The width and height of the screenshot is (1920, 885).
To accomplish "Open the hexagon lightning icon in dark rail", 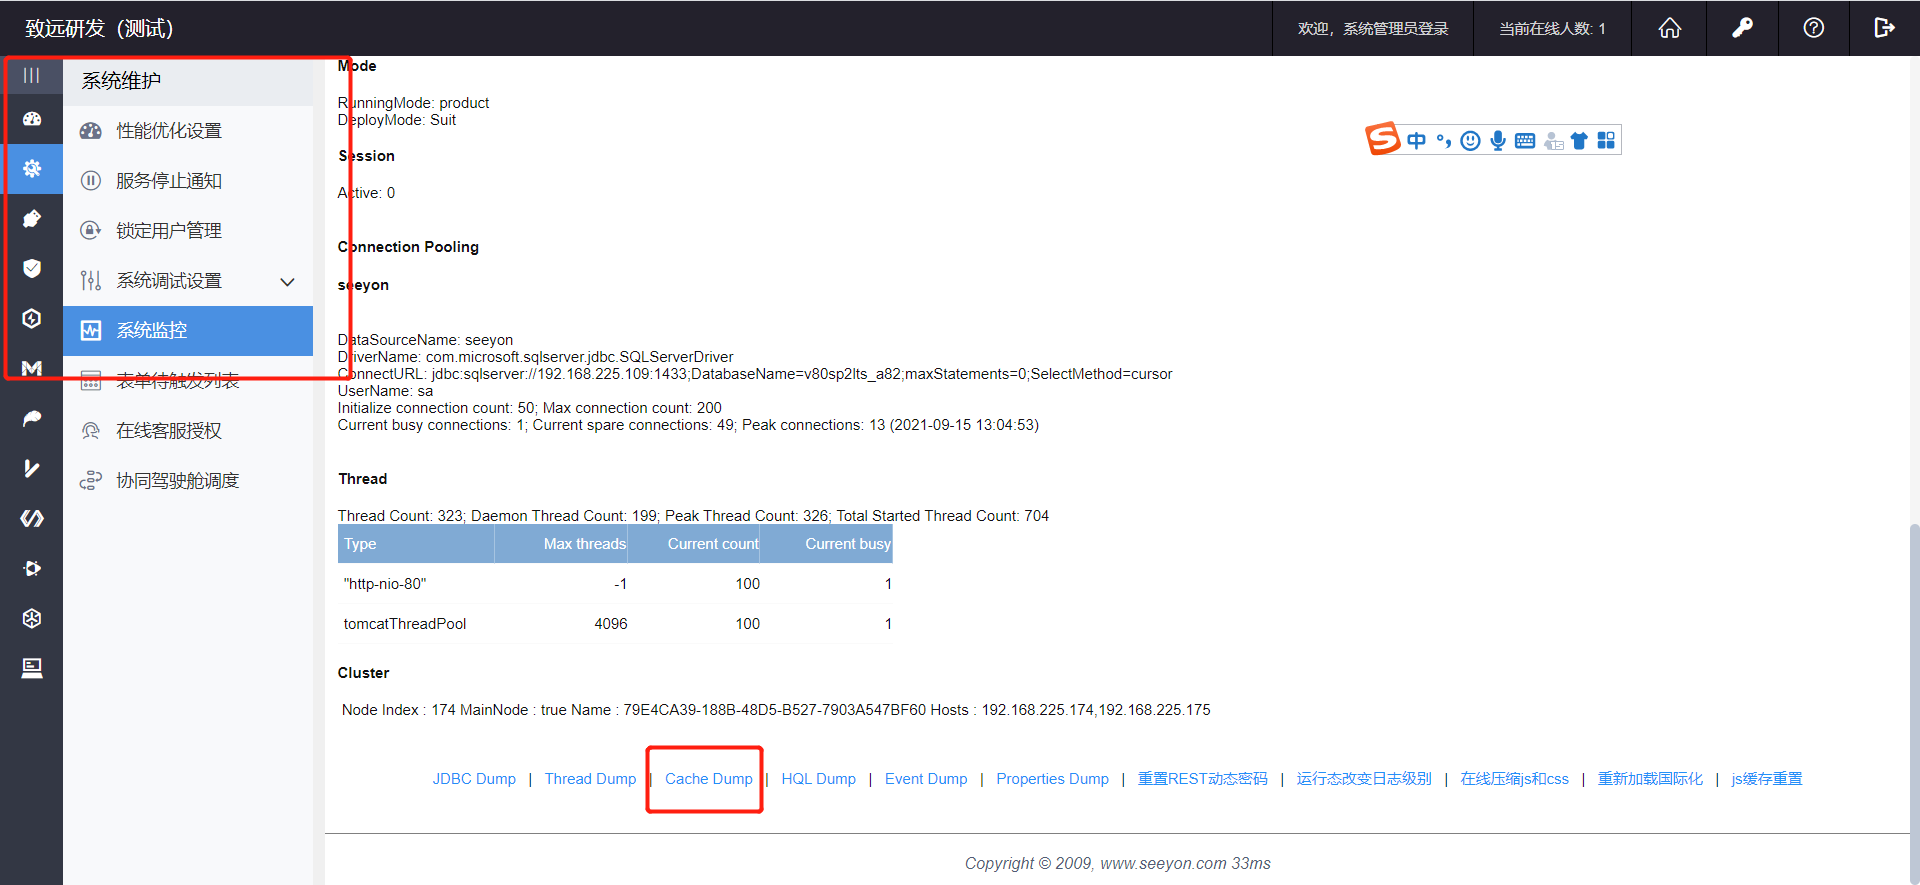I will (x=32, y=318).
